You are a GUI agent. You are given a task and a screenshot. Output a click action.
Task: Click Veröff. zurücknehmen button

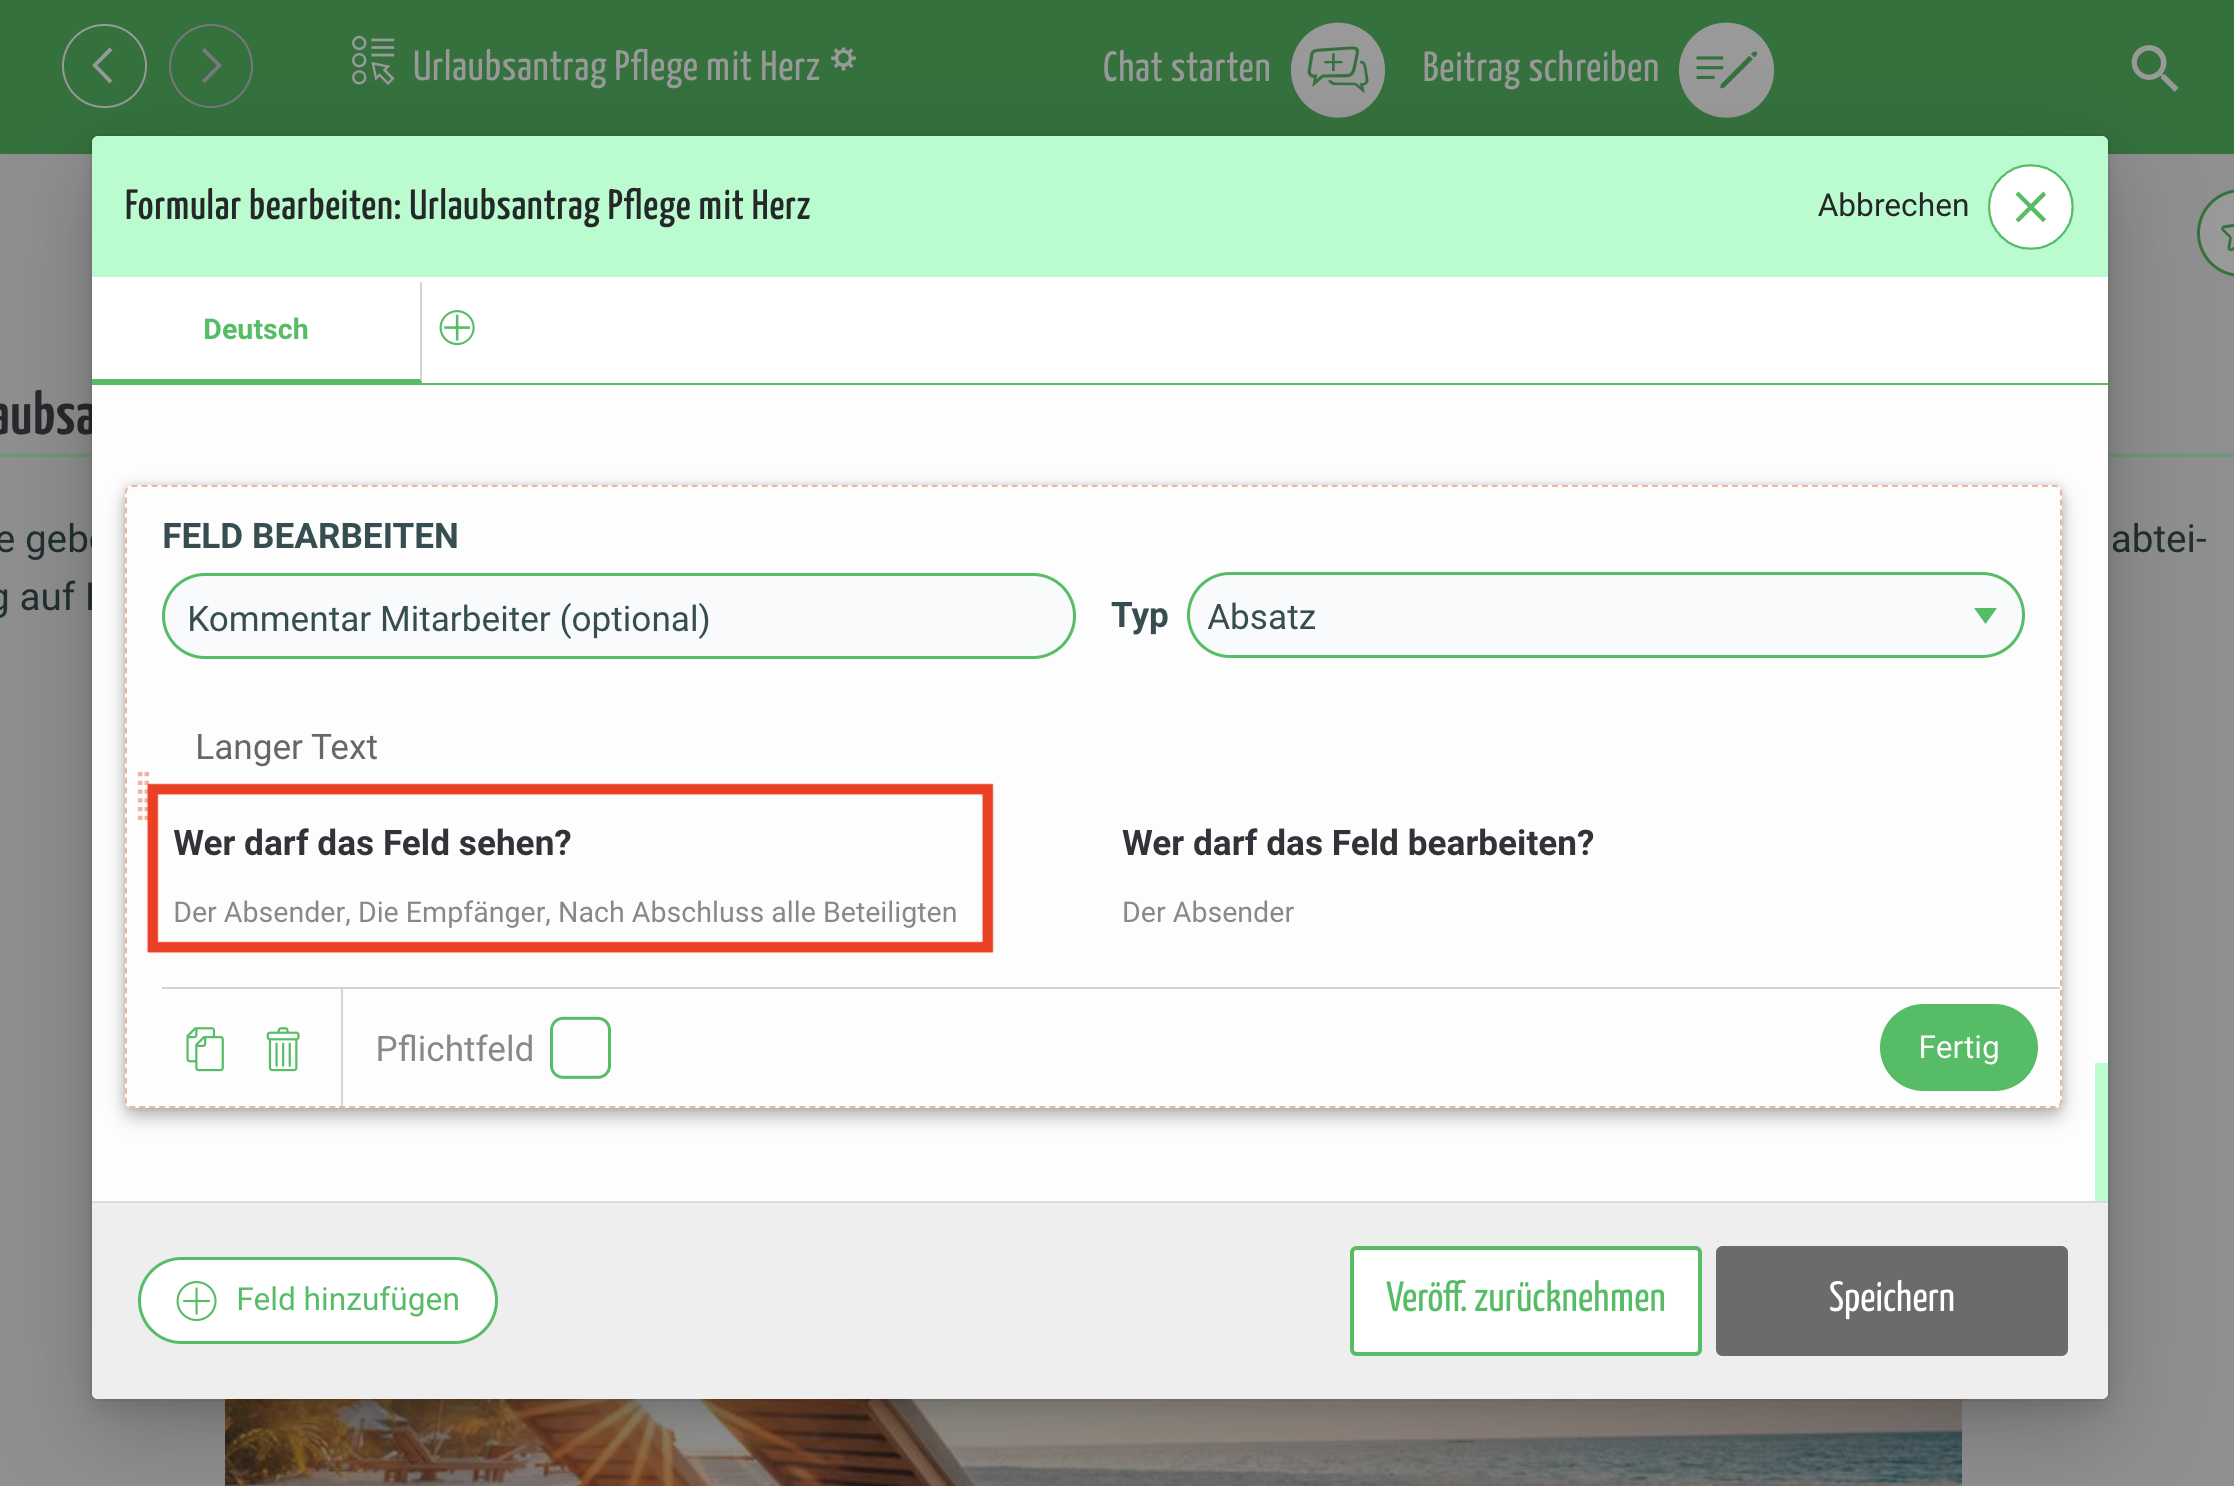tap(1525, 1300)
